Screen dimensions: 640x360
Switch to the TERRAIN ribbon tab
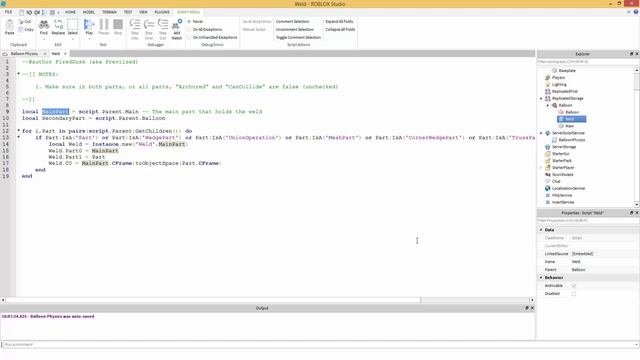click(x=109, y=12)
